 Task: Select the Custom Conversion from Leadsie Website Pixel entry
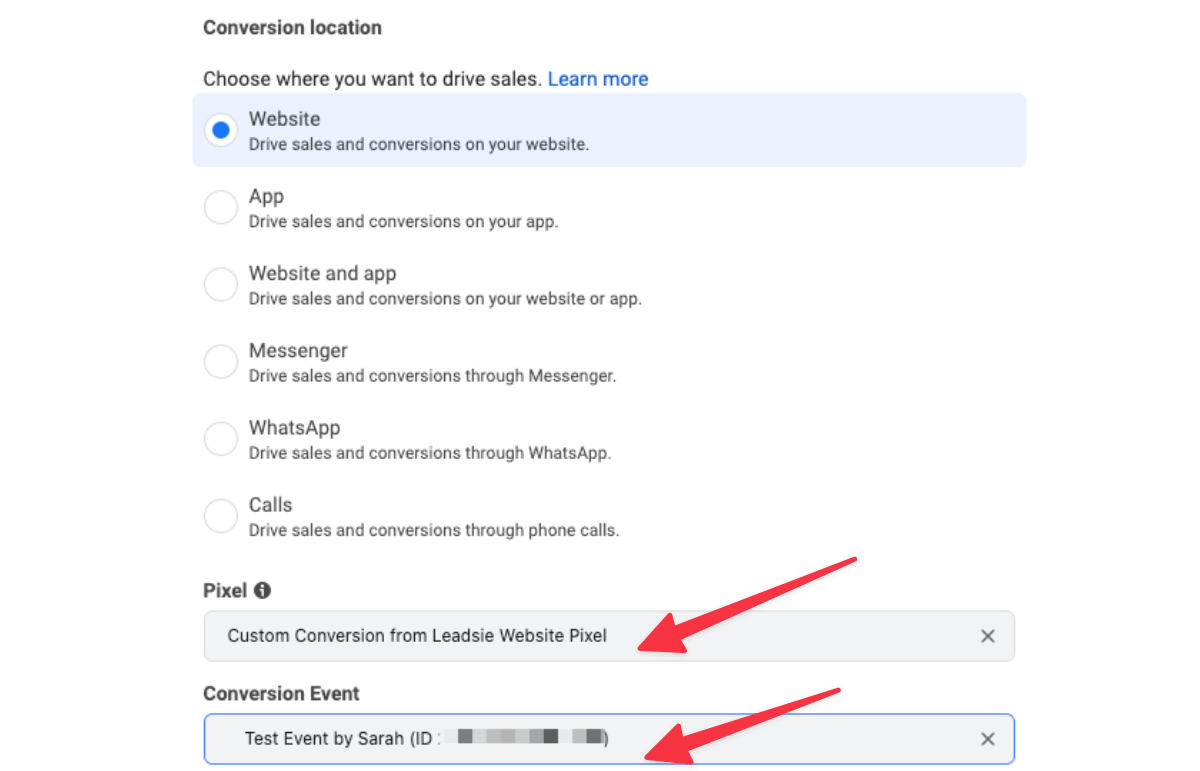pyautogui.click(x=416, y=635)
